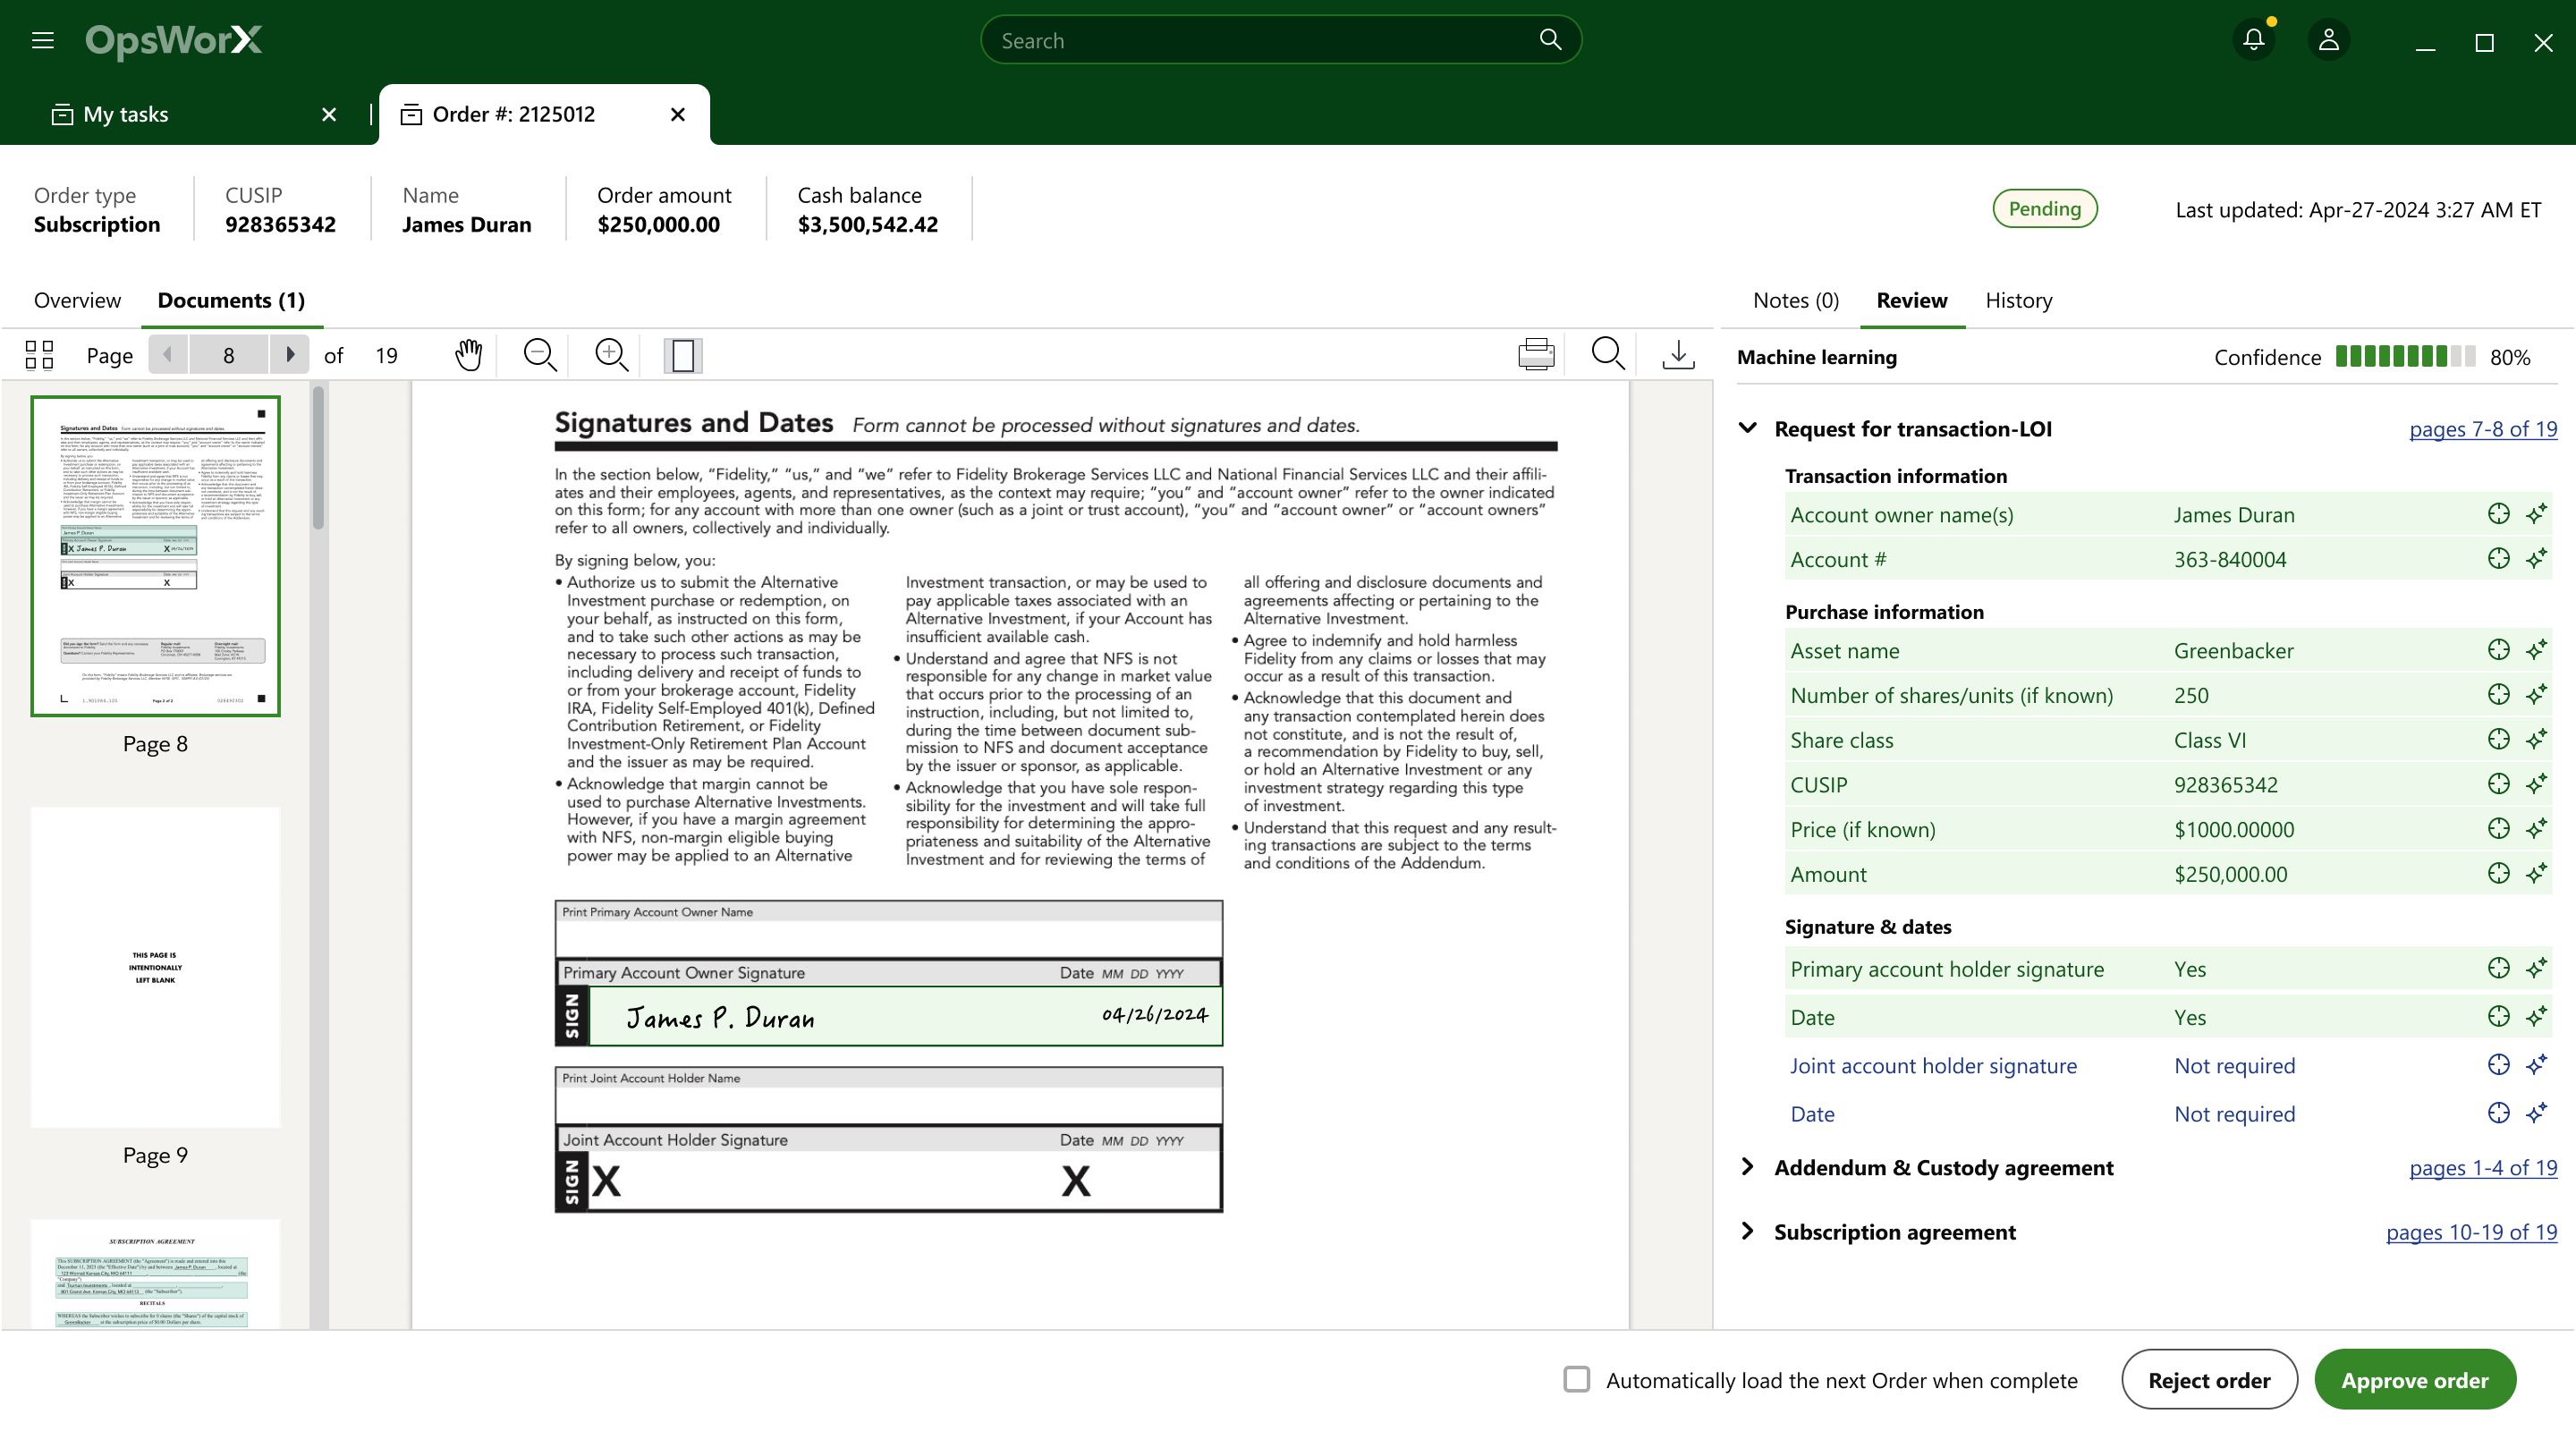
Task: Open notifications bell icon
Action: click(2253, 40)
